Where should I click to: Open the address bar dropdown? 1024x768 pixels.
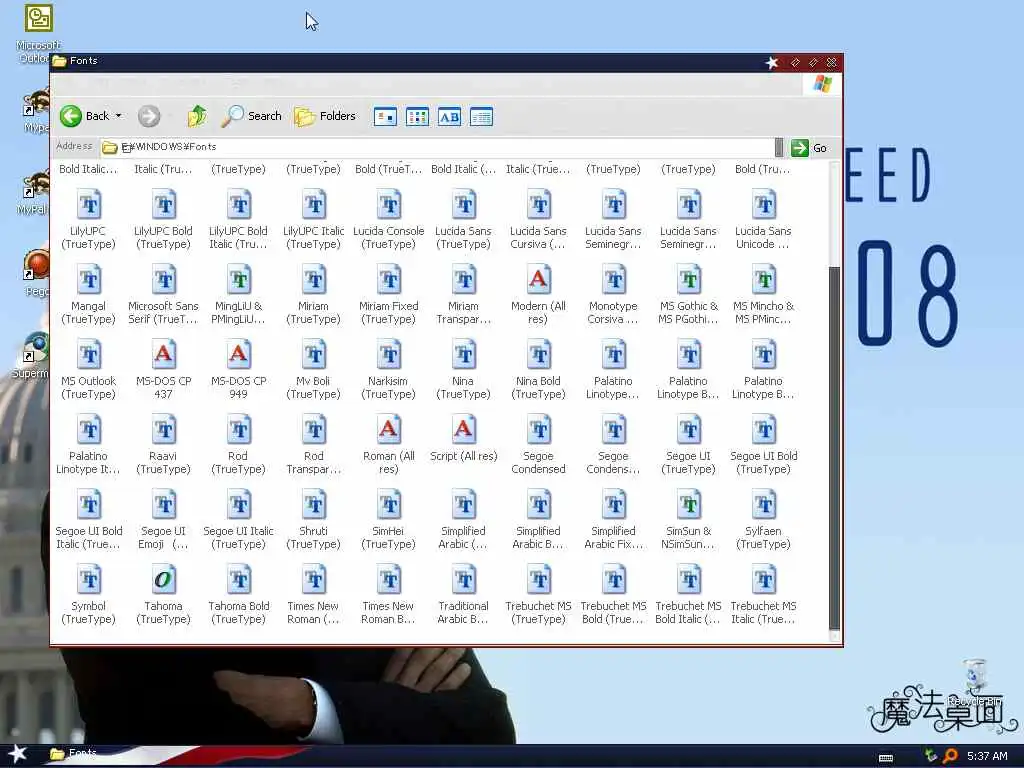click(778, 148)
